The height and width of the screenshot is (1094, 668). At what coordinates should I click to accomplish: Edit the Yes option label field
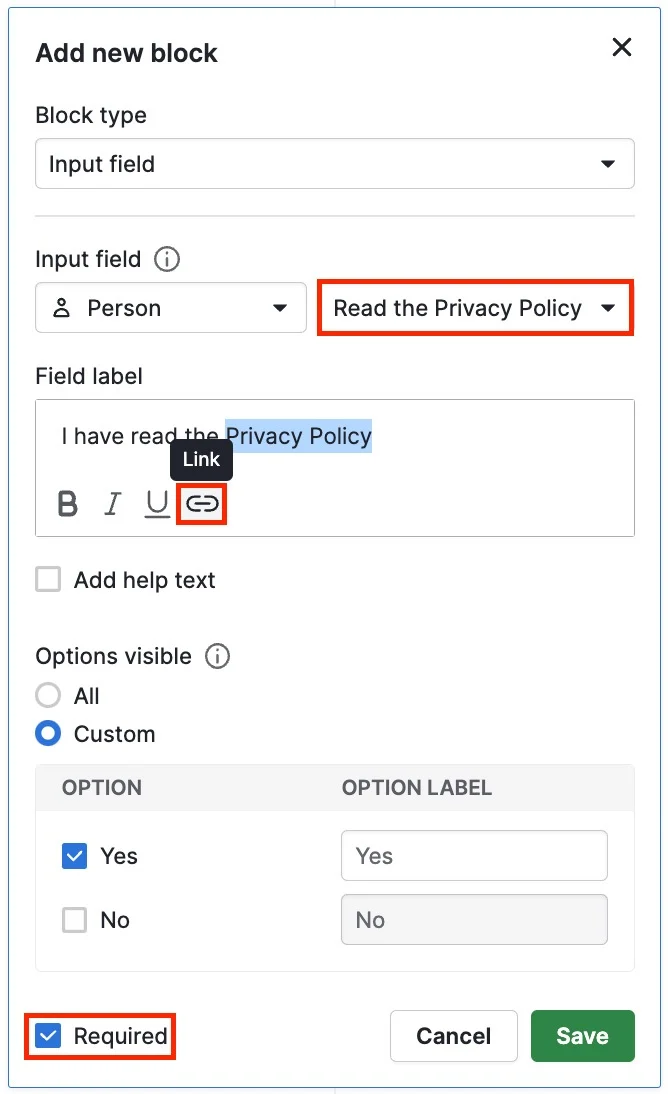click(475, 856)
